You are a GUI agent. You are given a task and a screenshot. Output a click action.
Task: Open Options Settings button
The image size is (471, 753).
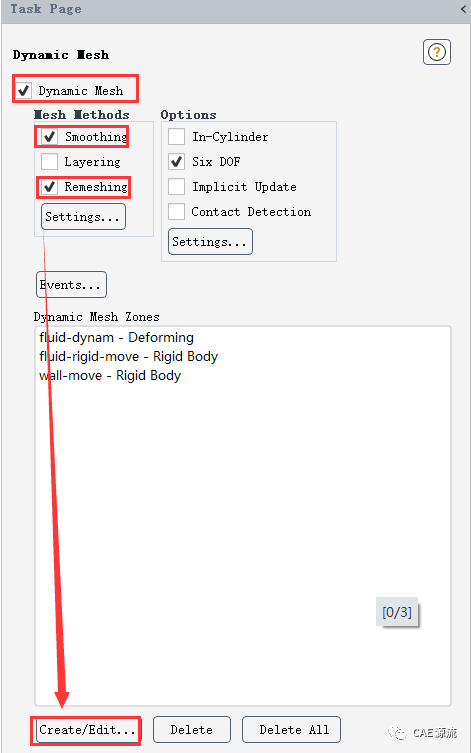[210, 242]
